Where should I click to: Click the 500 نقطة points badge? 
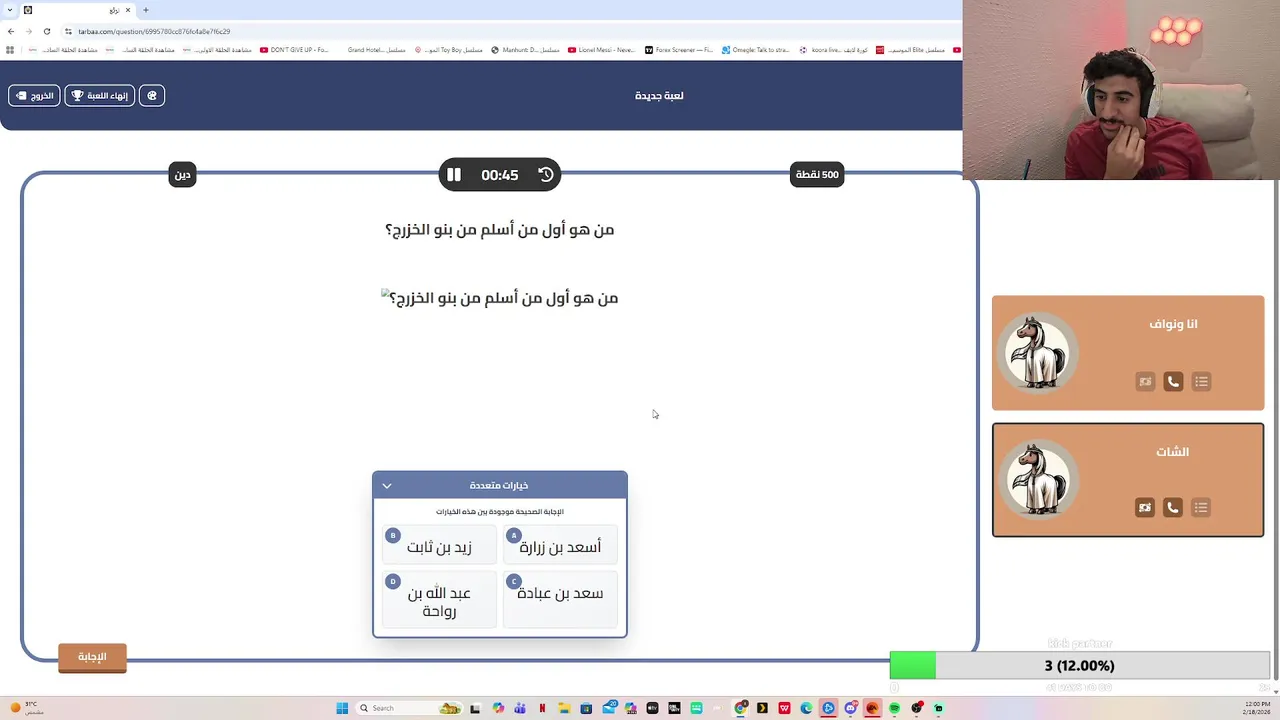pos(817,174)
